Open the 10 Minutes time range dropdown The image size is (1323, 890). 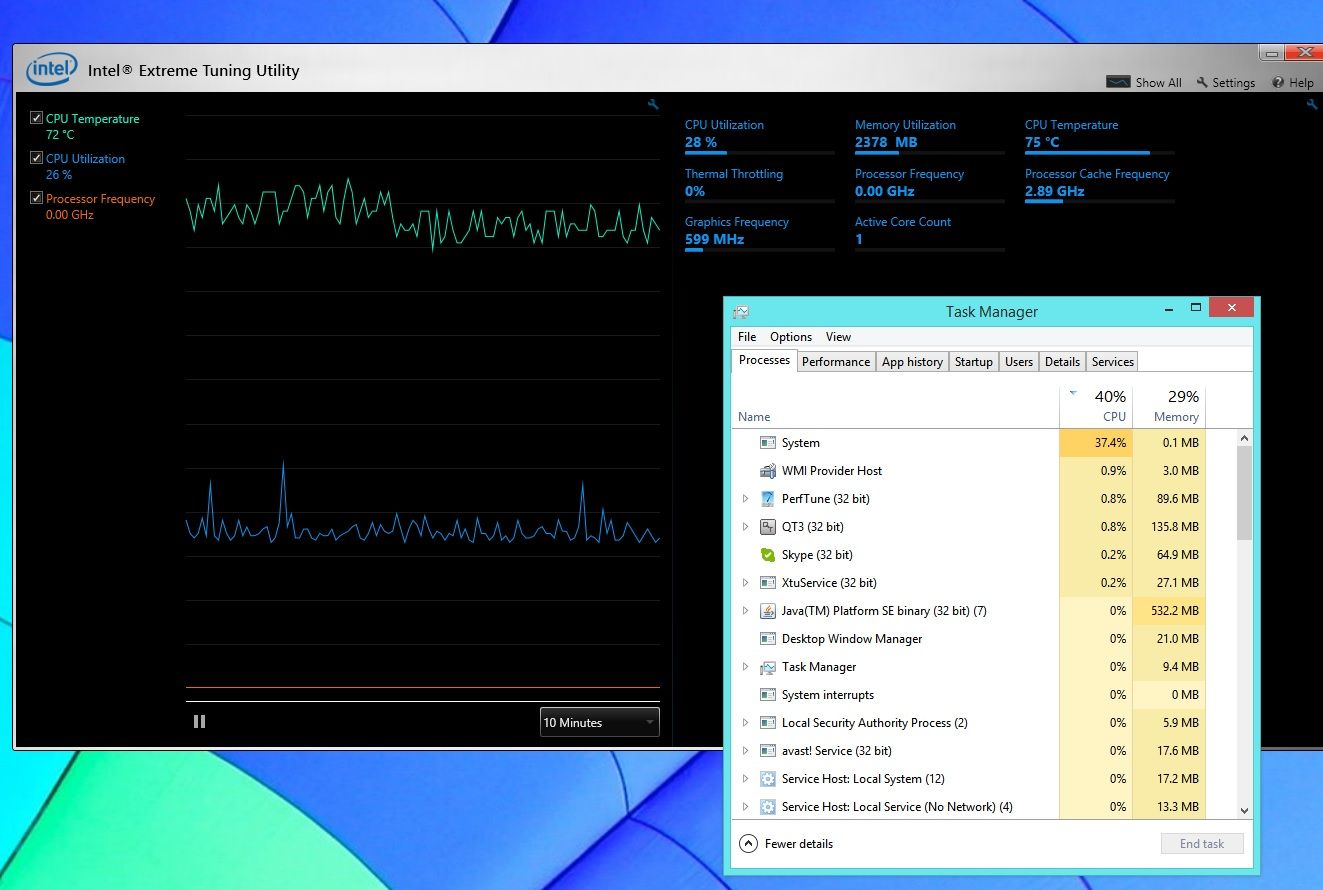(x=599, y=722)
